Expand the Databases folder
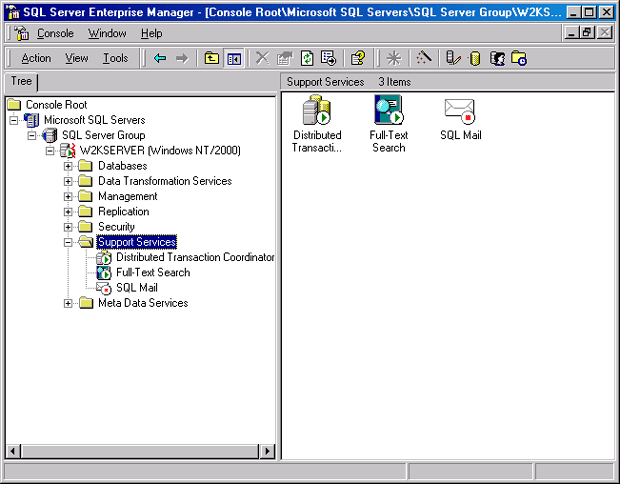 [x=68, y=166]
